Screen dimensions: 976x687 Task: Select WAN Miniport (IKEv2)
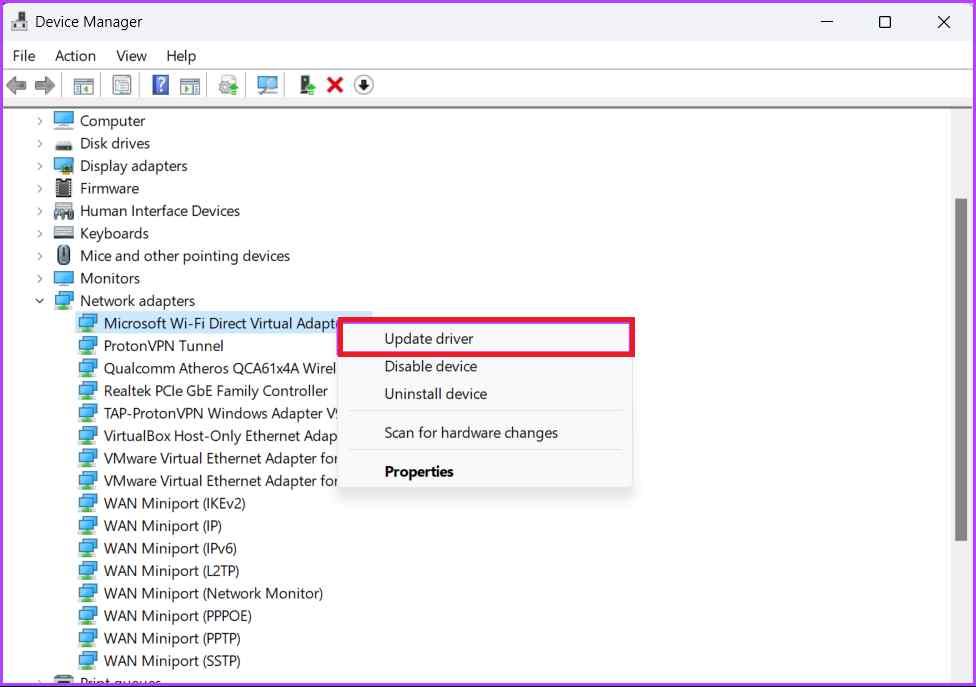175,503
